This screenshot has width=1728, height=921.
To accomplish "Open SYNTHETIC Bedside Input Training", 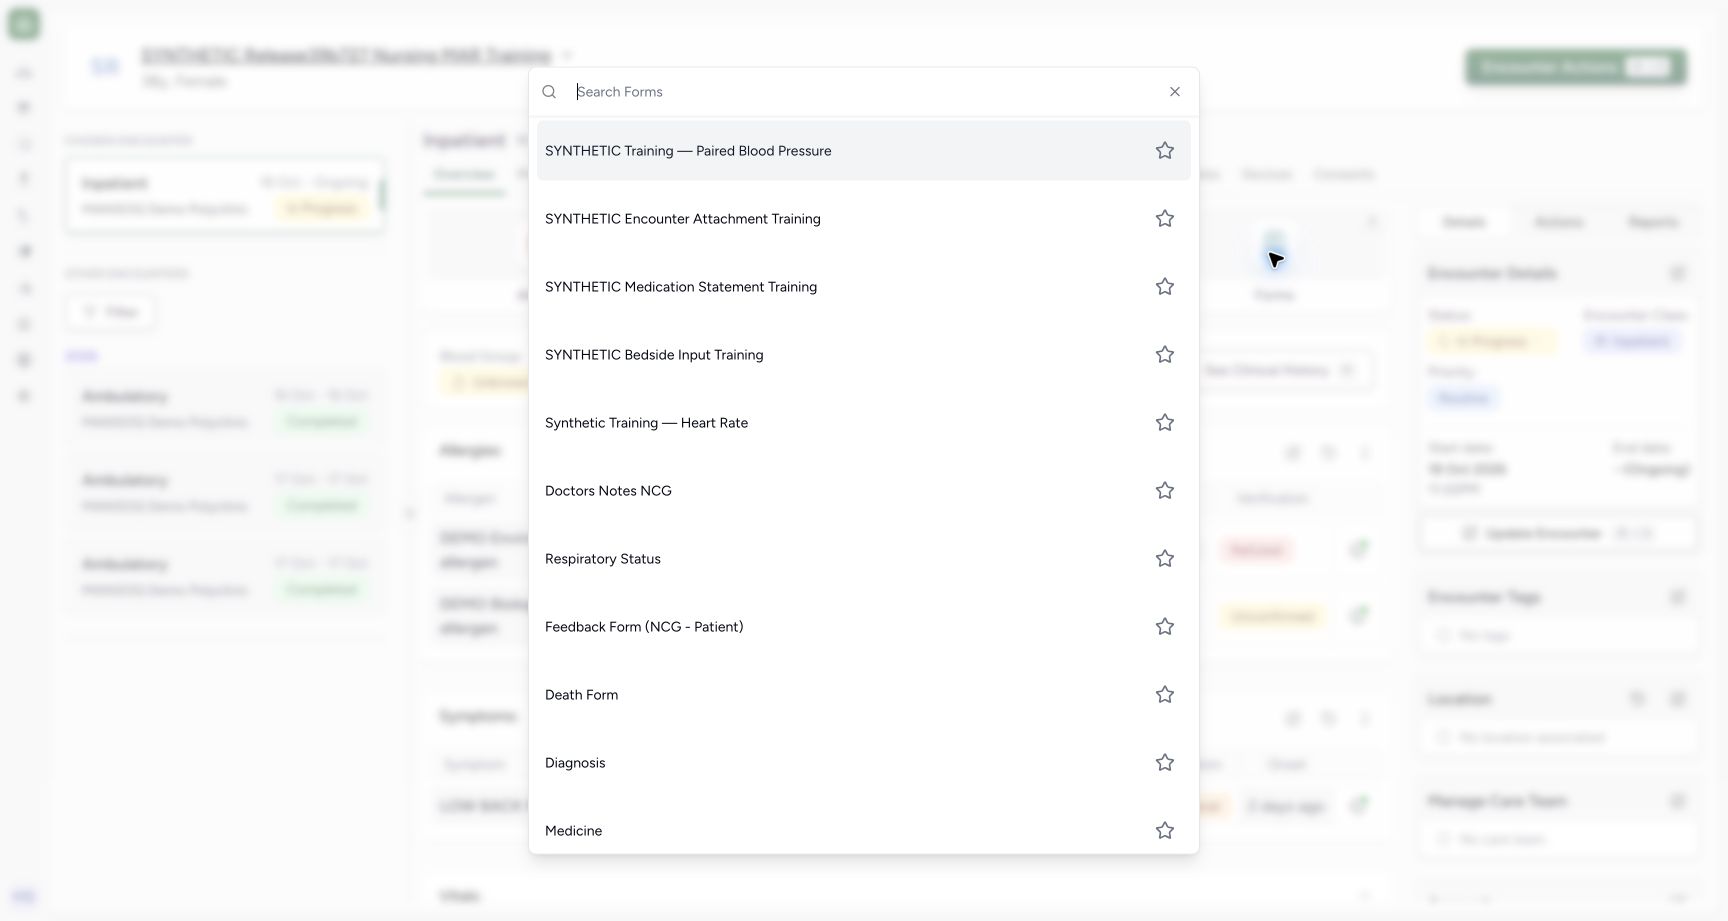I will [x=864, y=355].
